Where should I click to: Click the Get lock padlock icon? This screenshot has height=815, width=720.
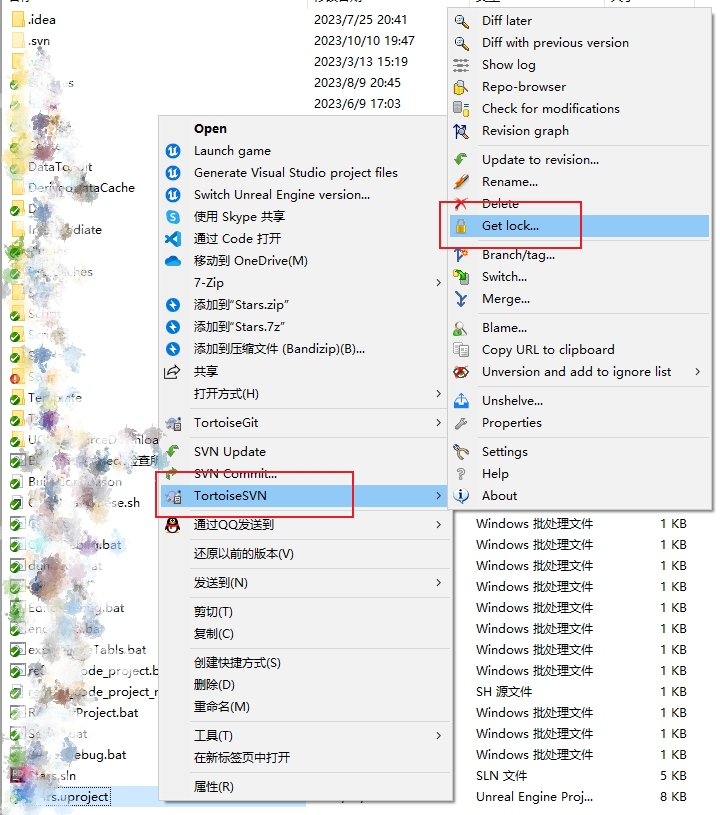coord(461,226)
